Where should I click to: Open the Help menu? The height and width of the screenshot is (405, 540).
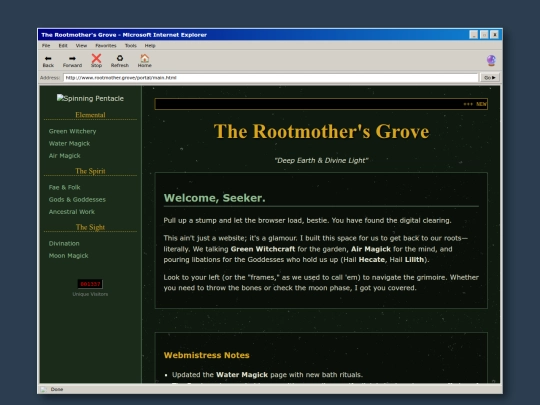(x=150, y=45)
